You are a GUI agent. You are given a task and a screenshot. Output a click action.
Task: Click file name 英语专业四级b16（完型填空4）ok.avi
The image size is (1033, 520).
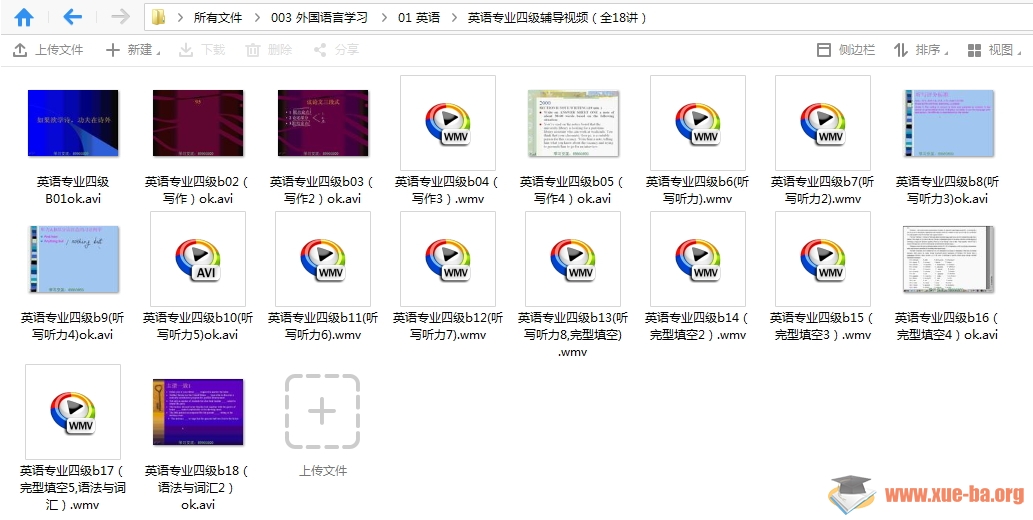point(948,326)
